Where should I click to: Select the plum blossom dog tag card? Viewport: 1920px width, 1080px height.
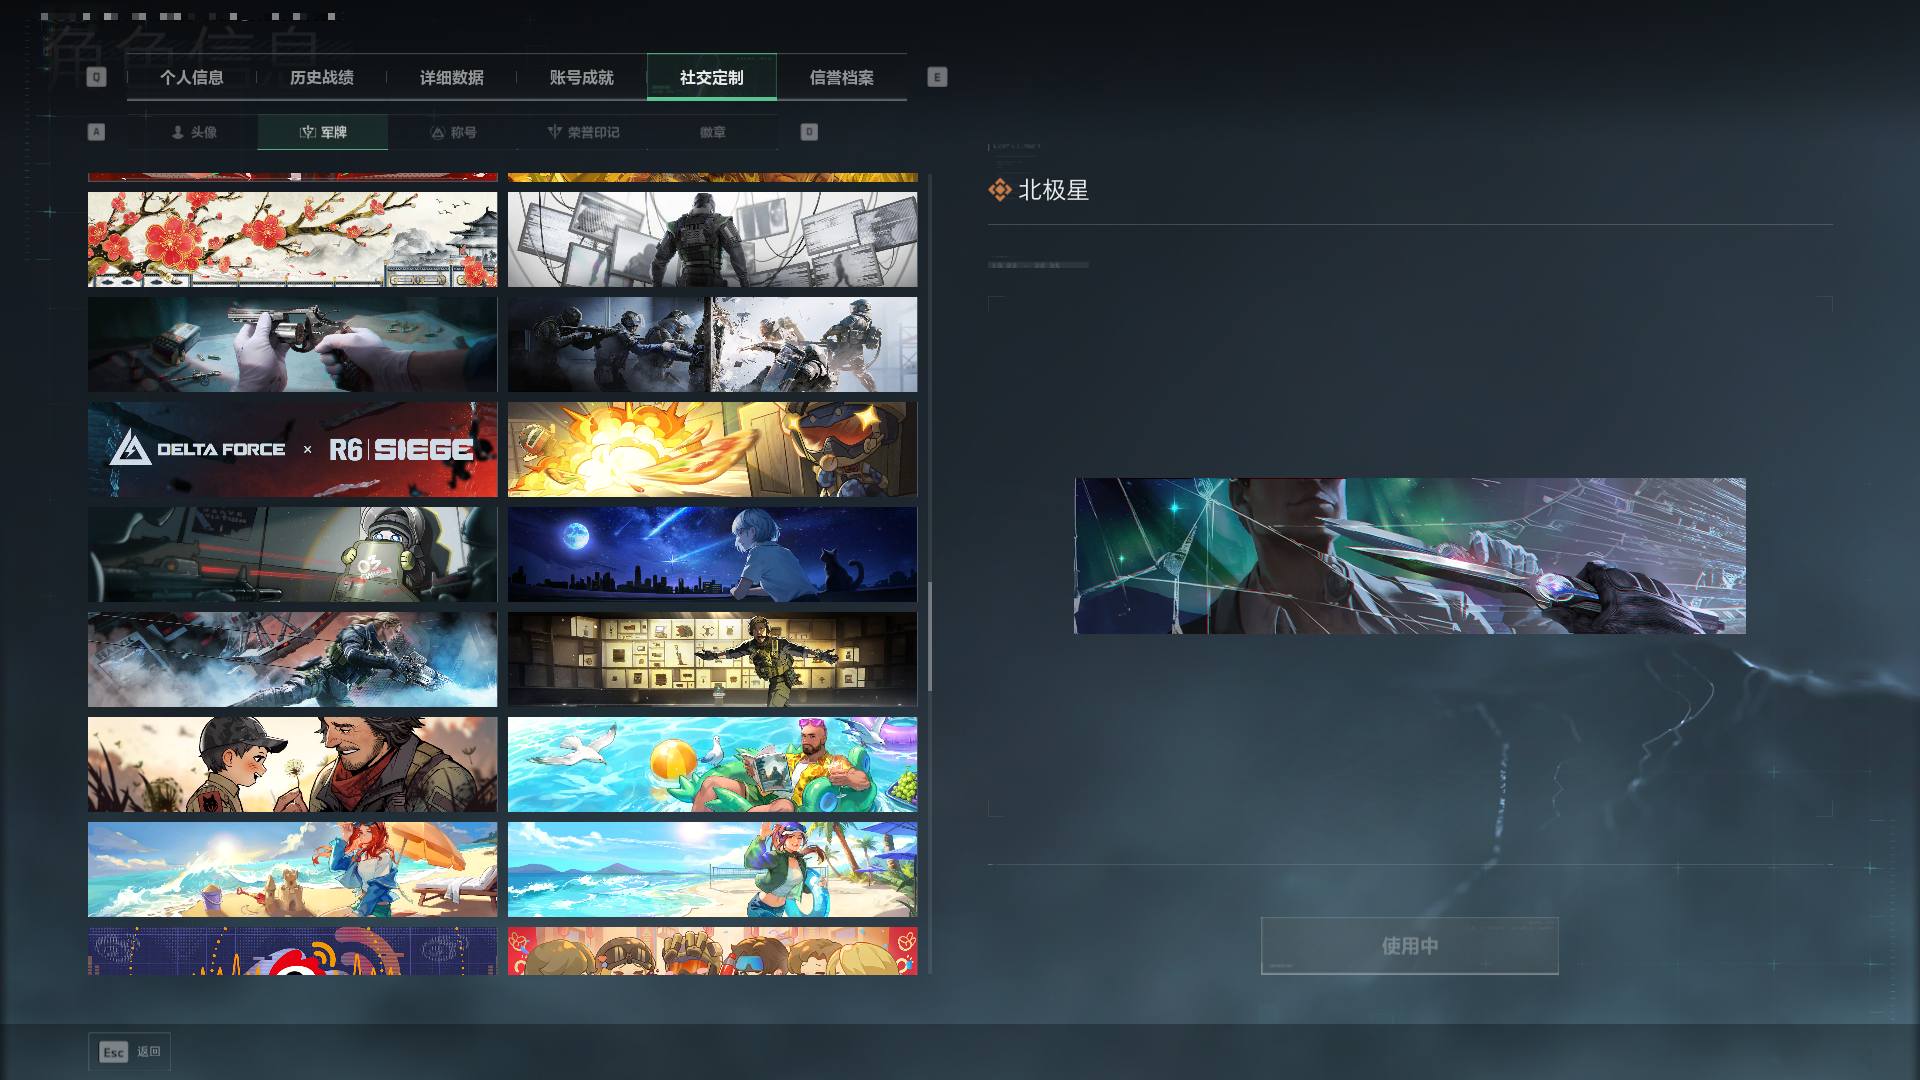pos(292,239)
